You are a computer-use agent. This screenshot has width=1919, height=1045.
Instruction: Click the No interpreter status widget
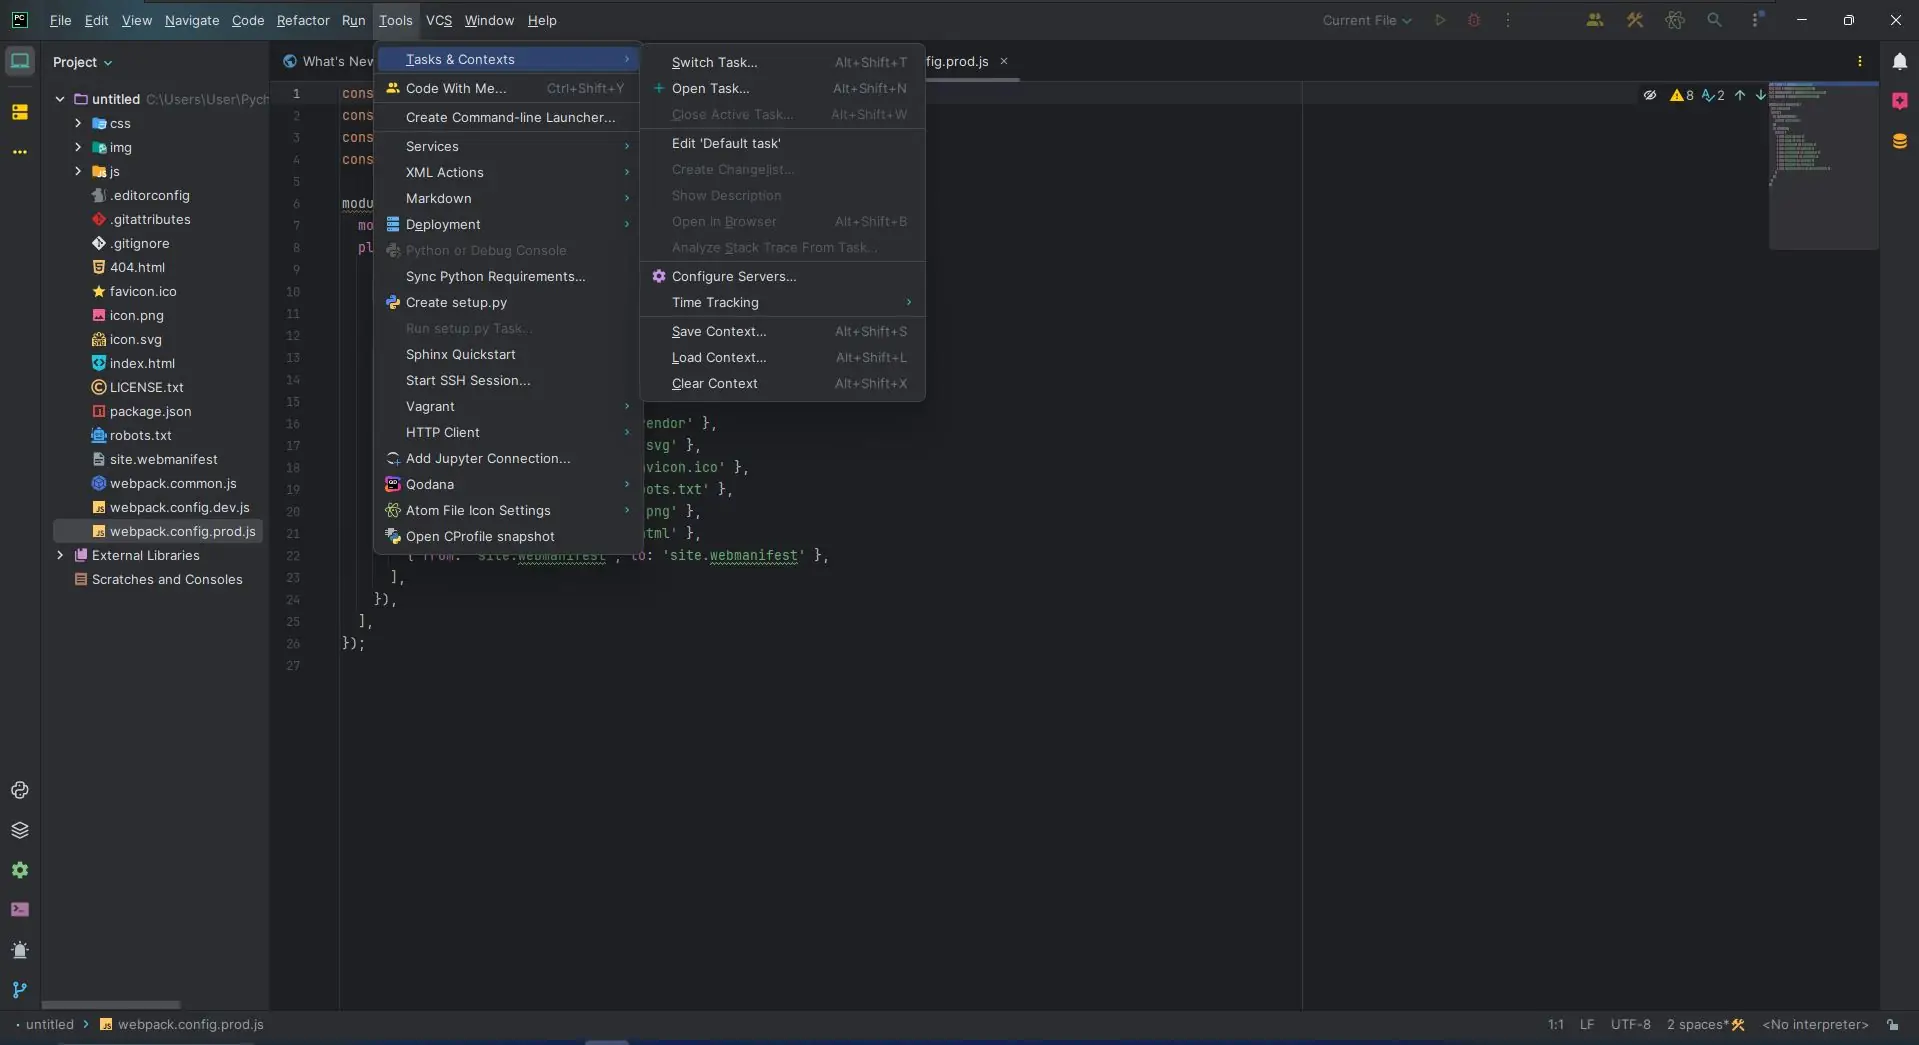pos(1815,1025)
